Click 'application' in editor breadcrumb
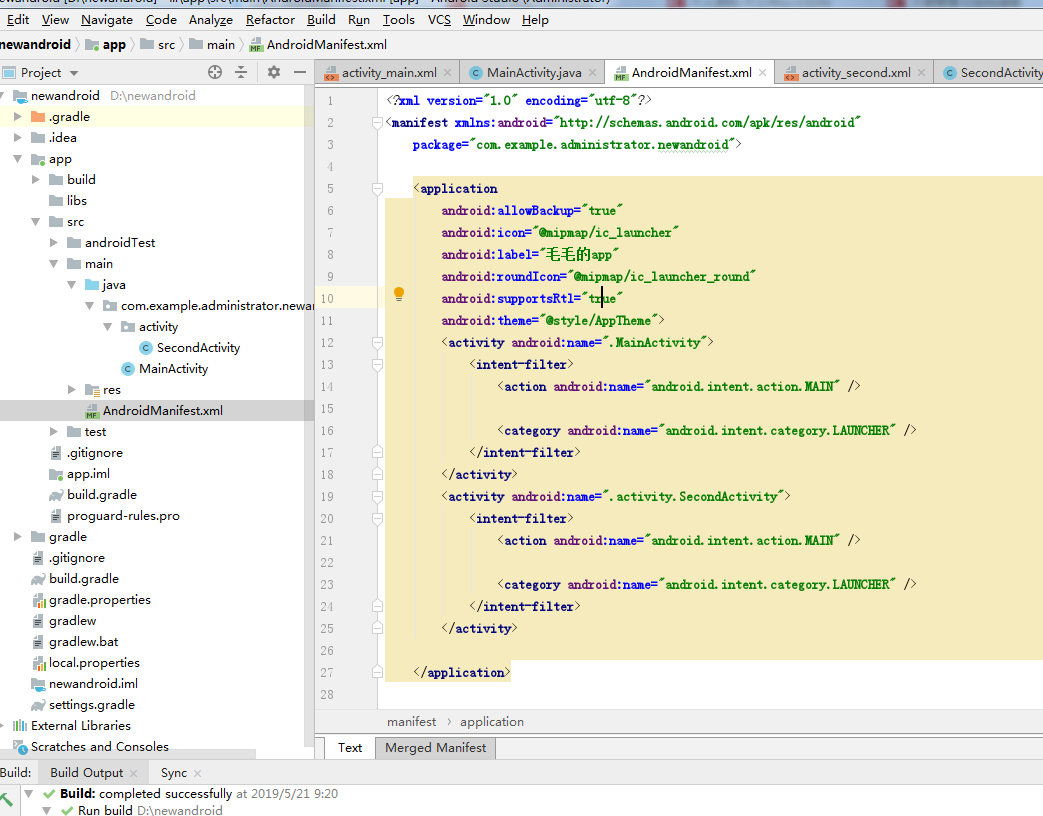The image size is (1043, 816). [x=491, y=721]
